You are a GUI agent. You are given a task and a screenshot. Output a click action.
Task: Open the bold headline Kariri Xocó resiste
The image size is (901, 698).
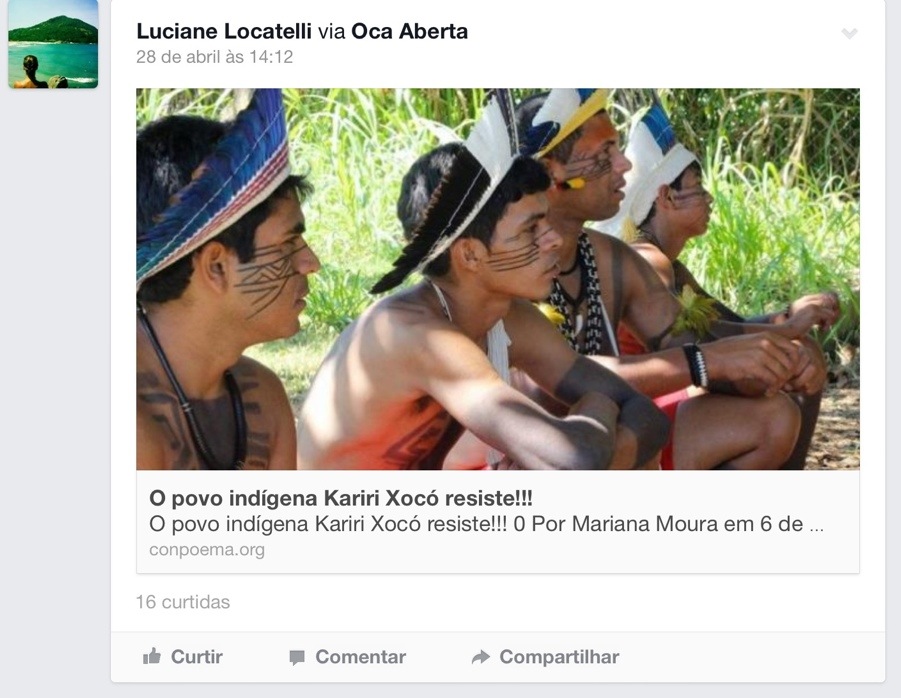click(x=341, y=498)
